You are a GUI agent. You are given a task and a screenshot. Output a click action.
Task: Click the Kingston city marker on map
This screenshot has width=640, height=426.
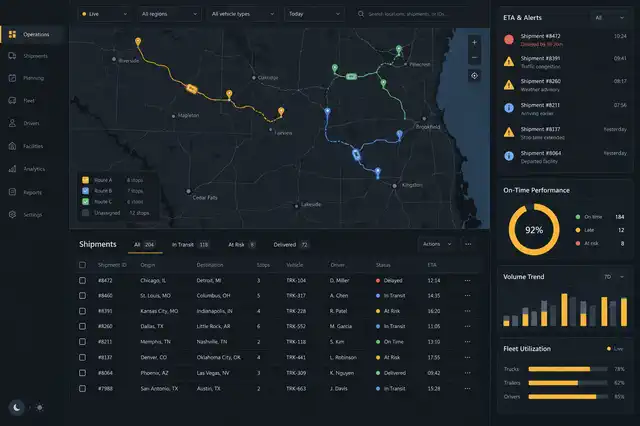click(x=394, y=186)
